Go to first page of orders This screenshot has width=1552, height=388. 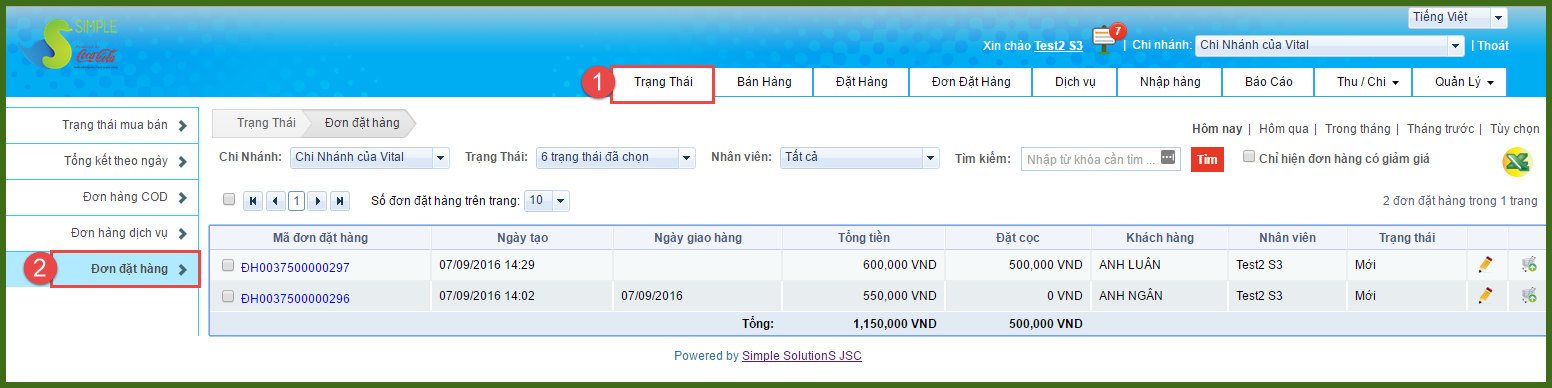click(253, 201)
